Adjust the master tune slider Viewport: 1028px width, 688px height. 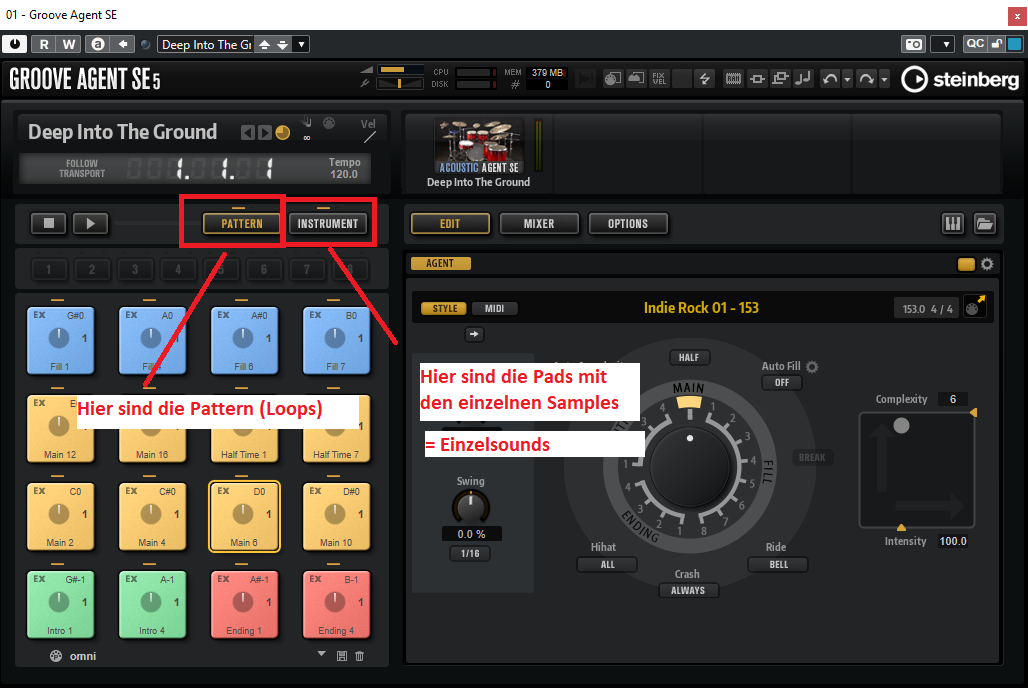click(x=401, y=83)
